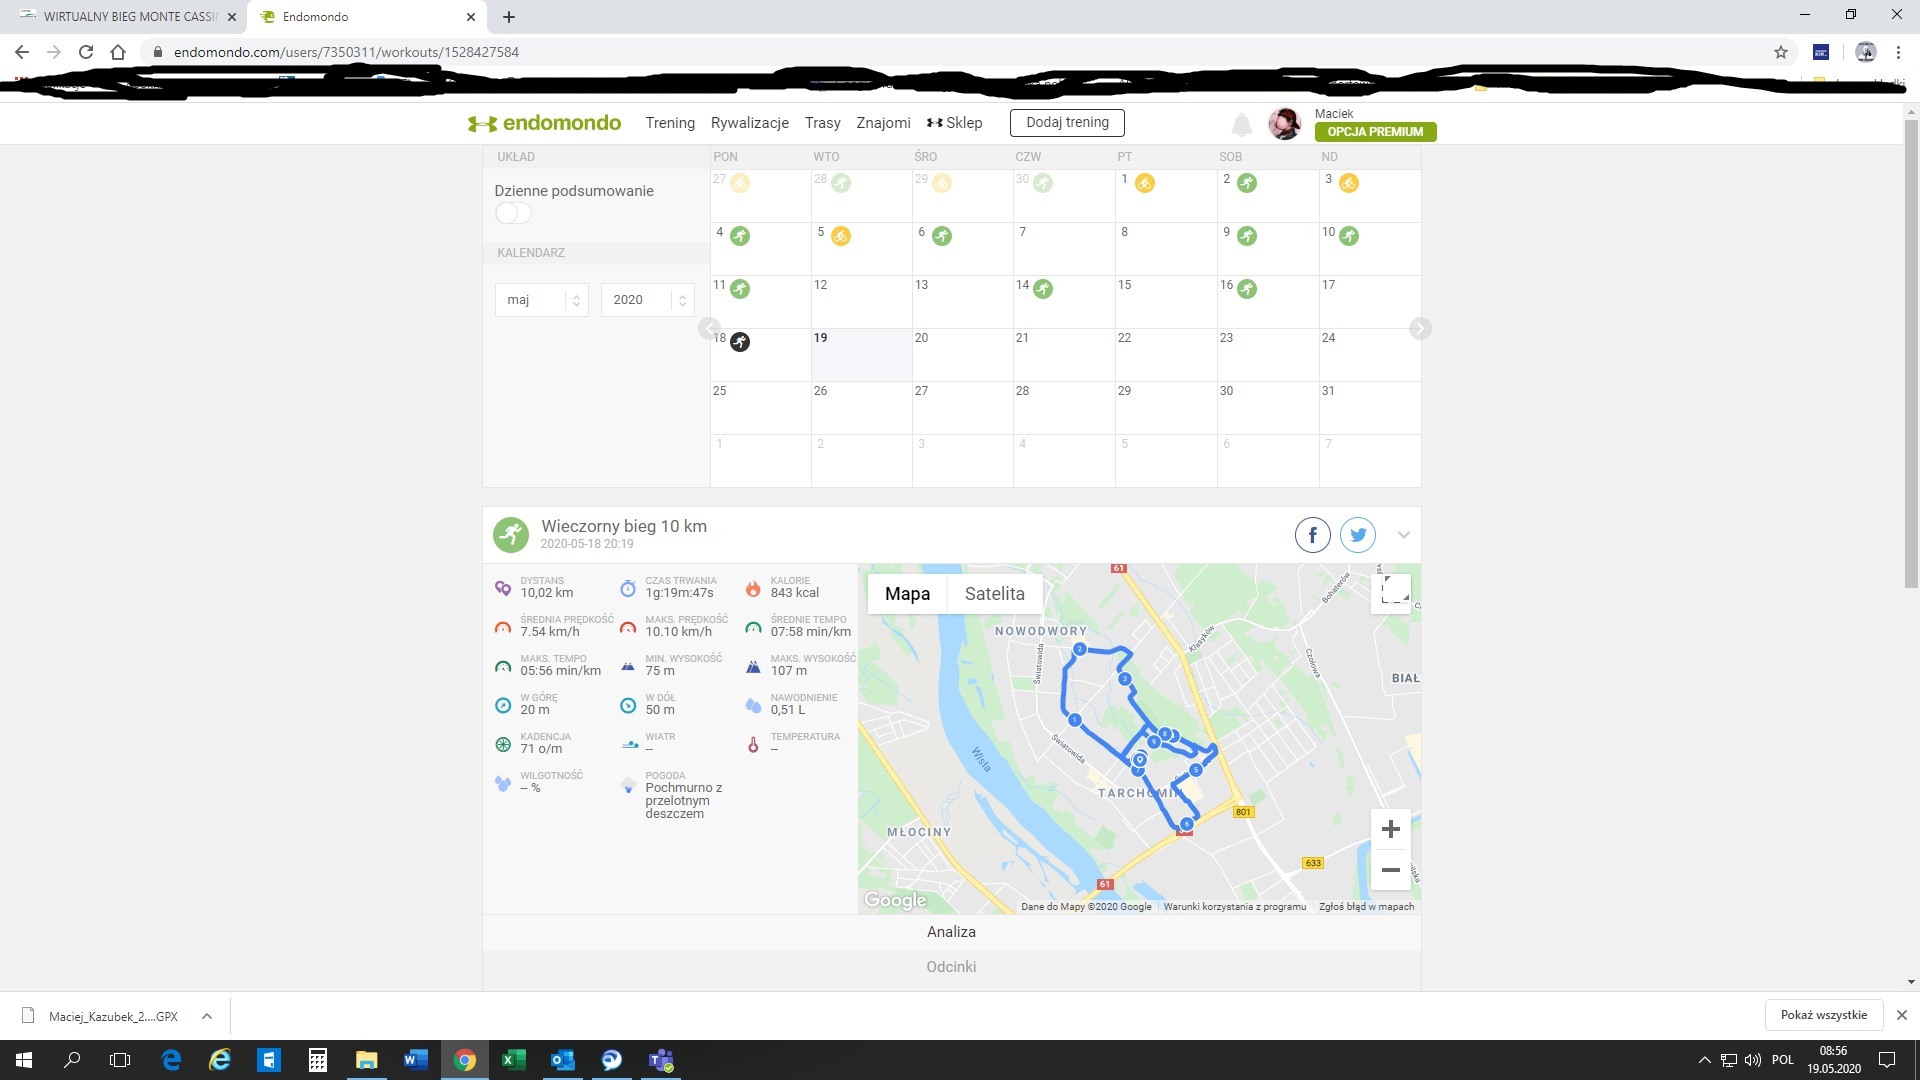Screen dimensions: 1920x1080
Task: Open the maj month dropdown
Action: point(540,300)
